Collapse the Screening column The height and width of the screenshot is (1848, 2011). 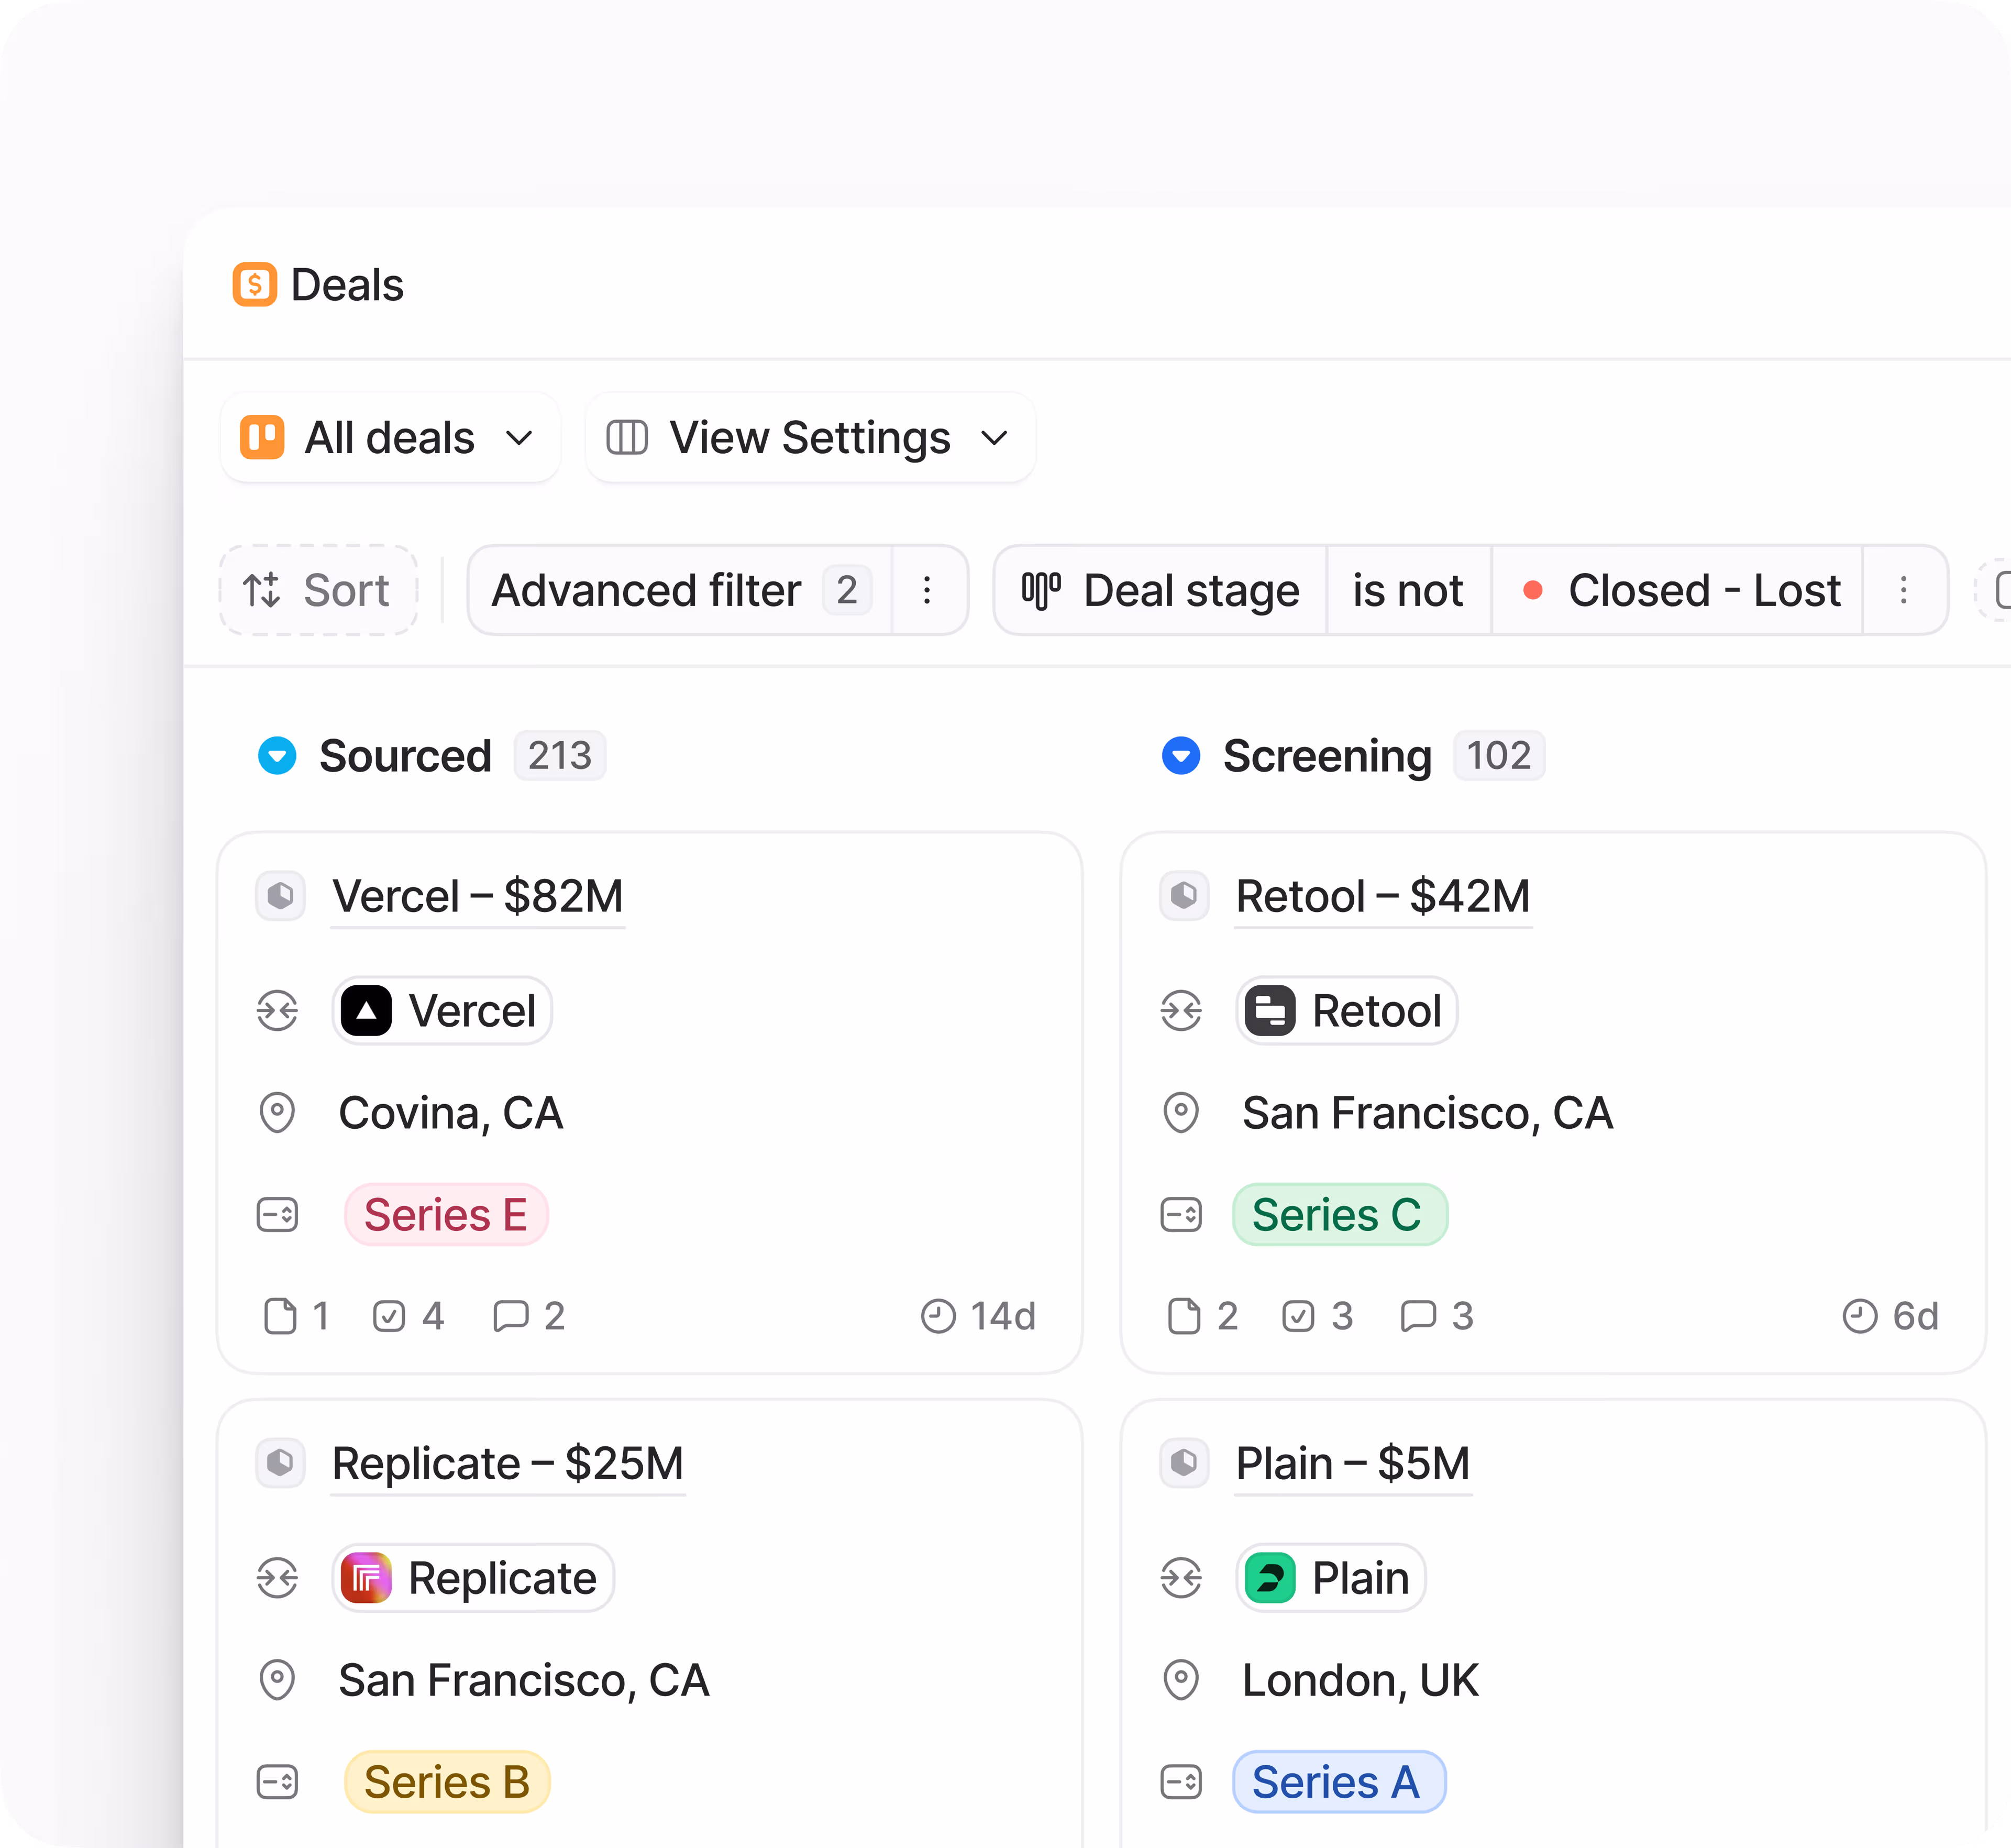click(x=1181, y=756)
